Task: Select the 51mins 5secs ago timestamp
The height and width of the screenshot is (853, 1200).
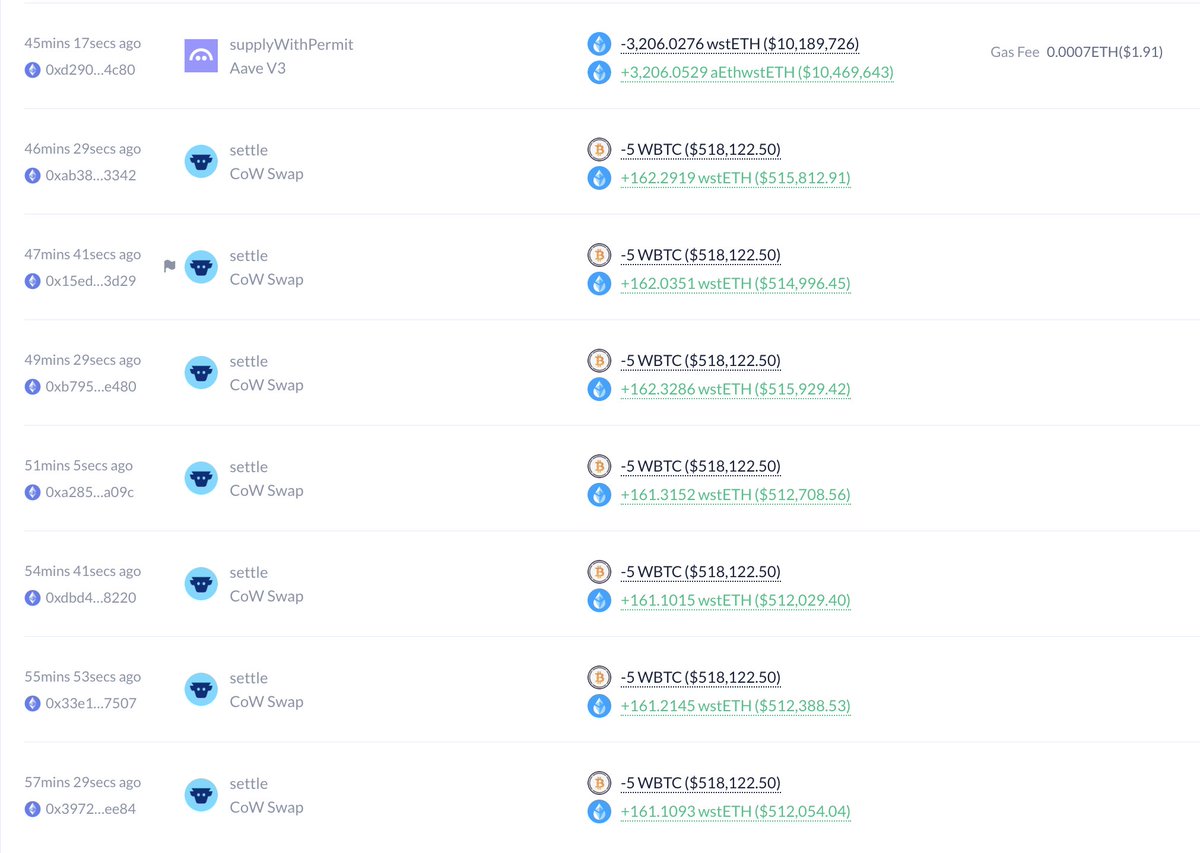Action: [x=79, y=465]
